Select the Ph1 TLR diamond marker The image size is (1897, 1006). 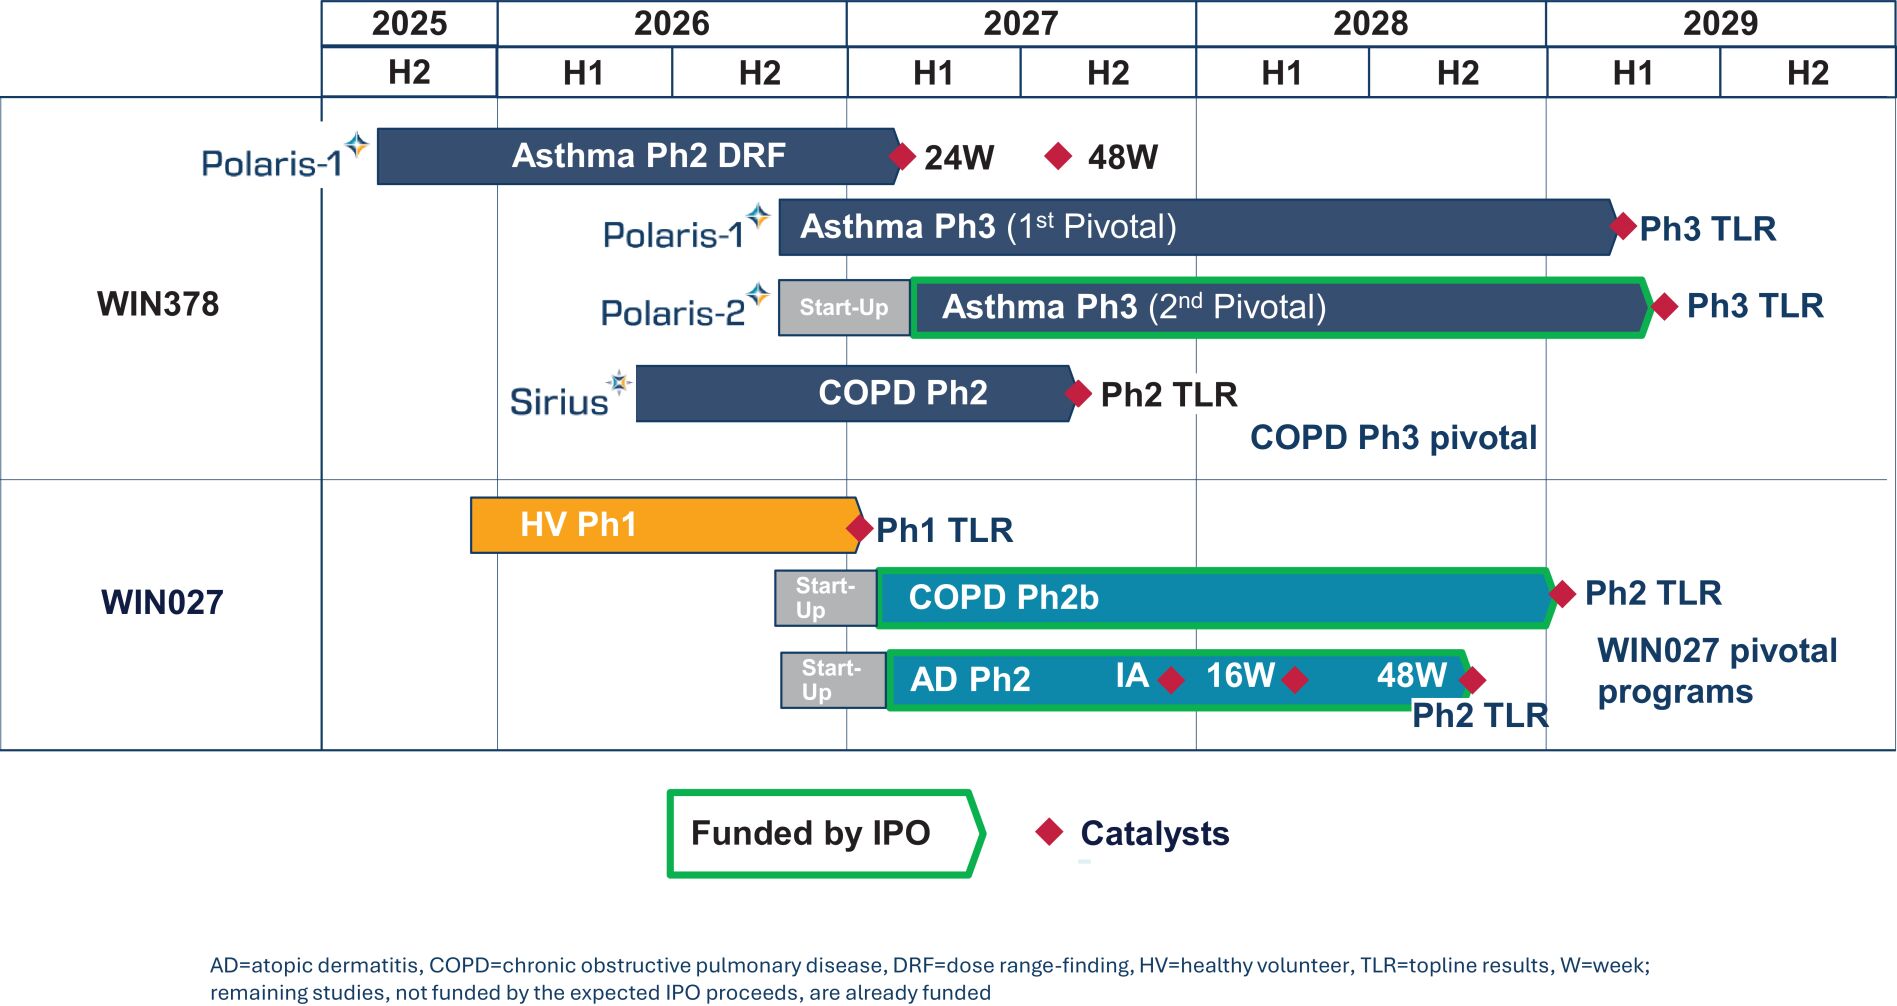859,529
